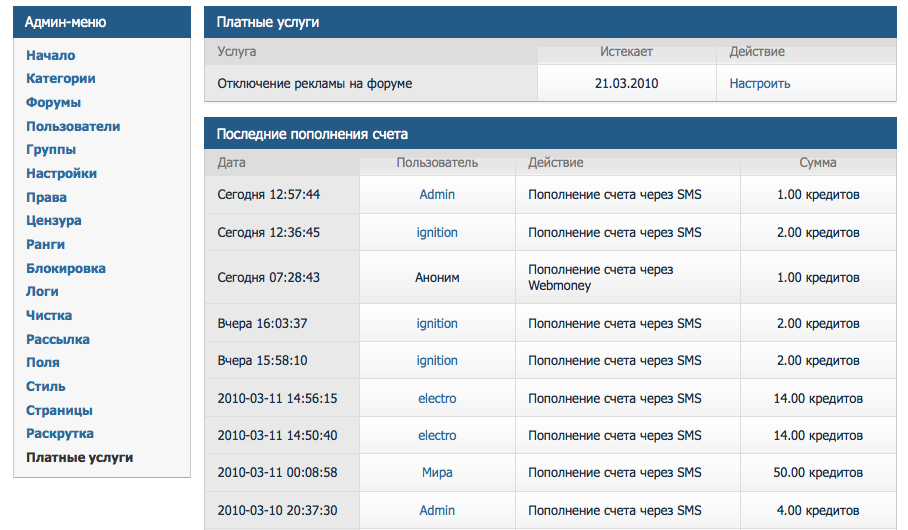Viewport: 908px width, 530px height.
Task: Click electro user in the 14:56:15 row
Action: pos(437,399)
